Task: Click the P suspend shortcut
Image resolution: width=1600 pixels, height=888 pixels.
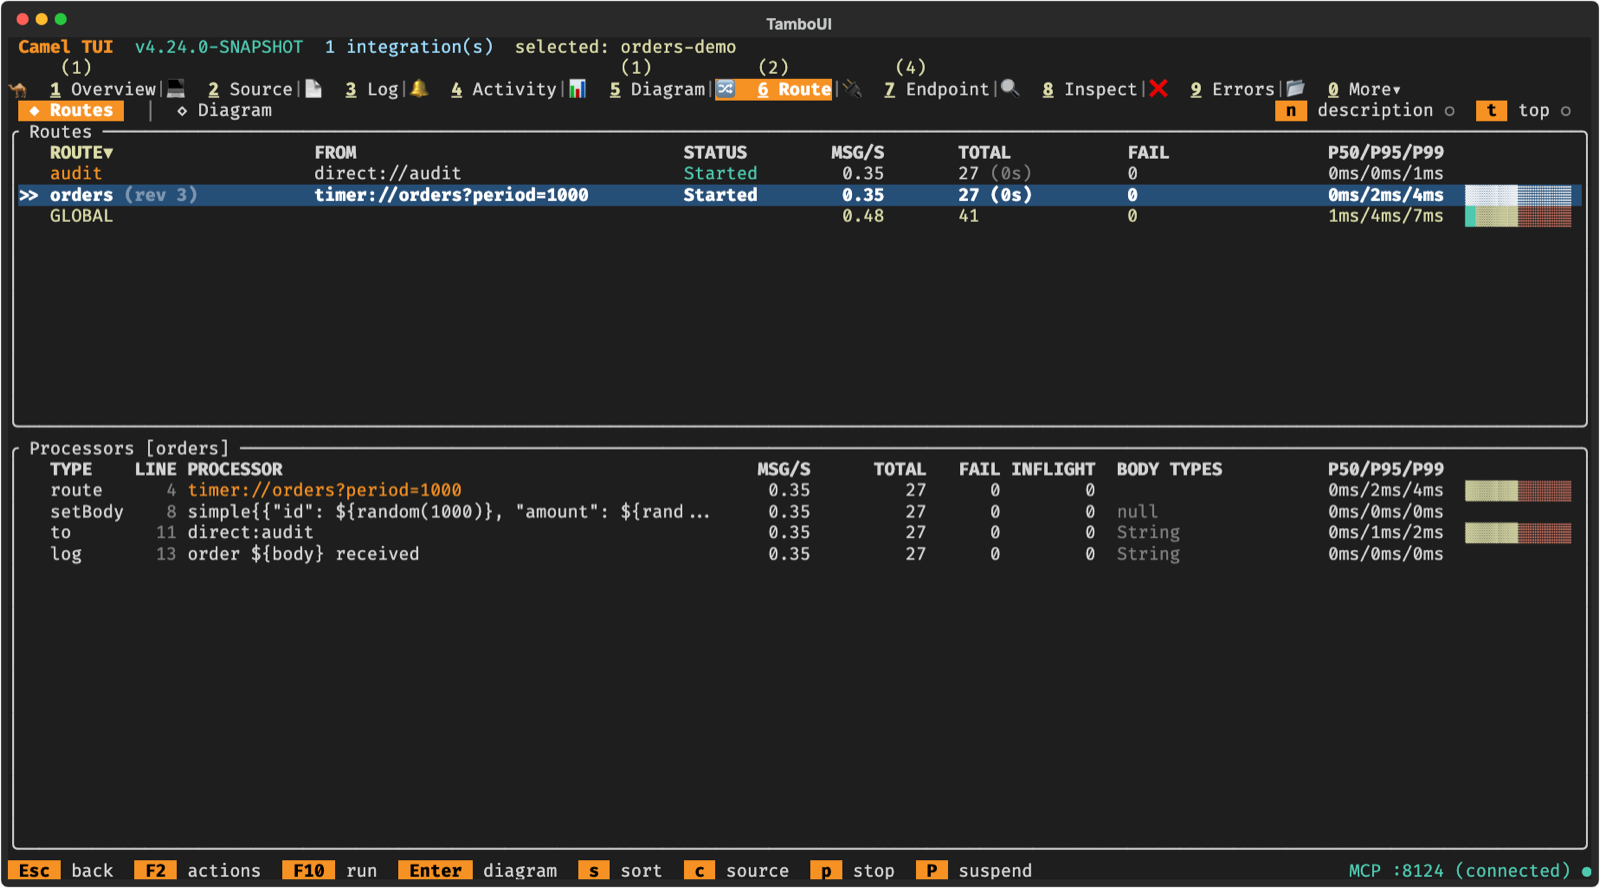Action: [x=974, y=871]
